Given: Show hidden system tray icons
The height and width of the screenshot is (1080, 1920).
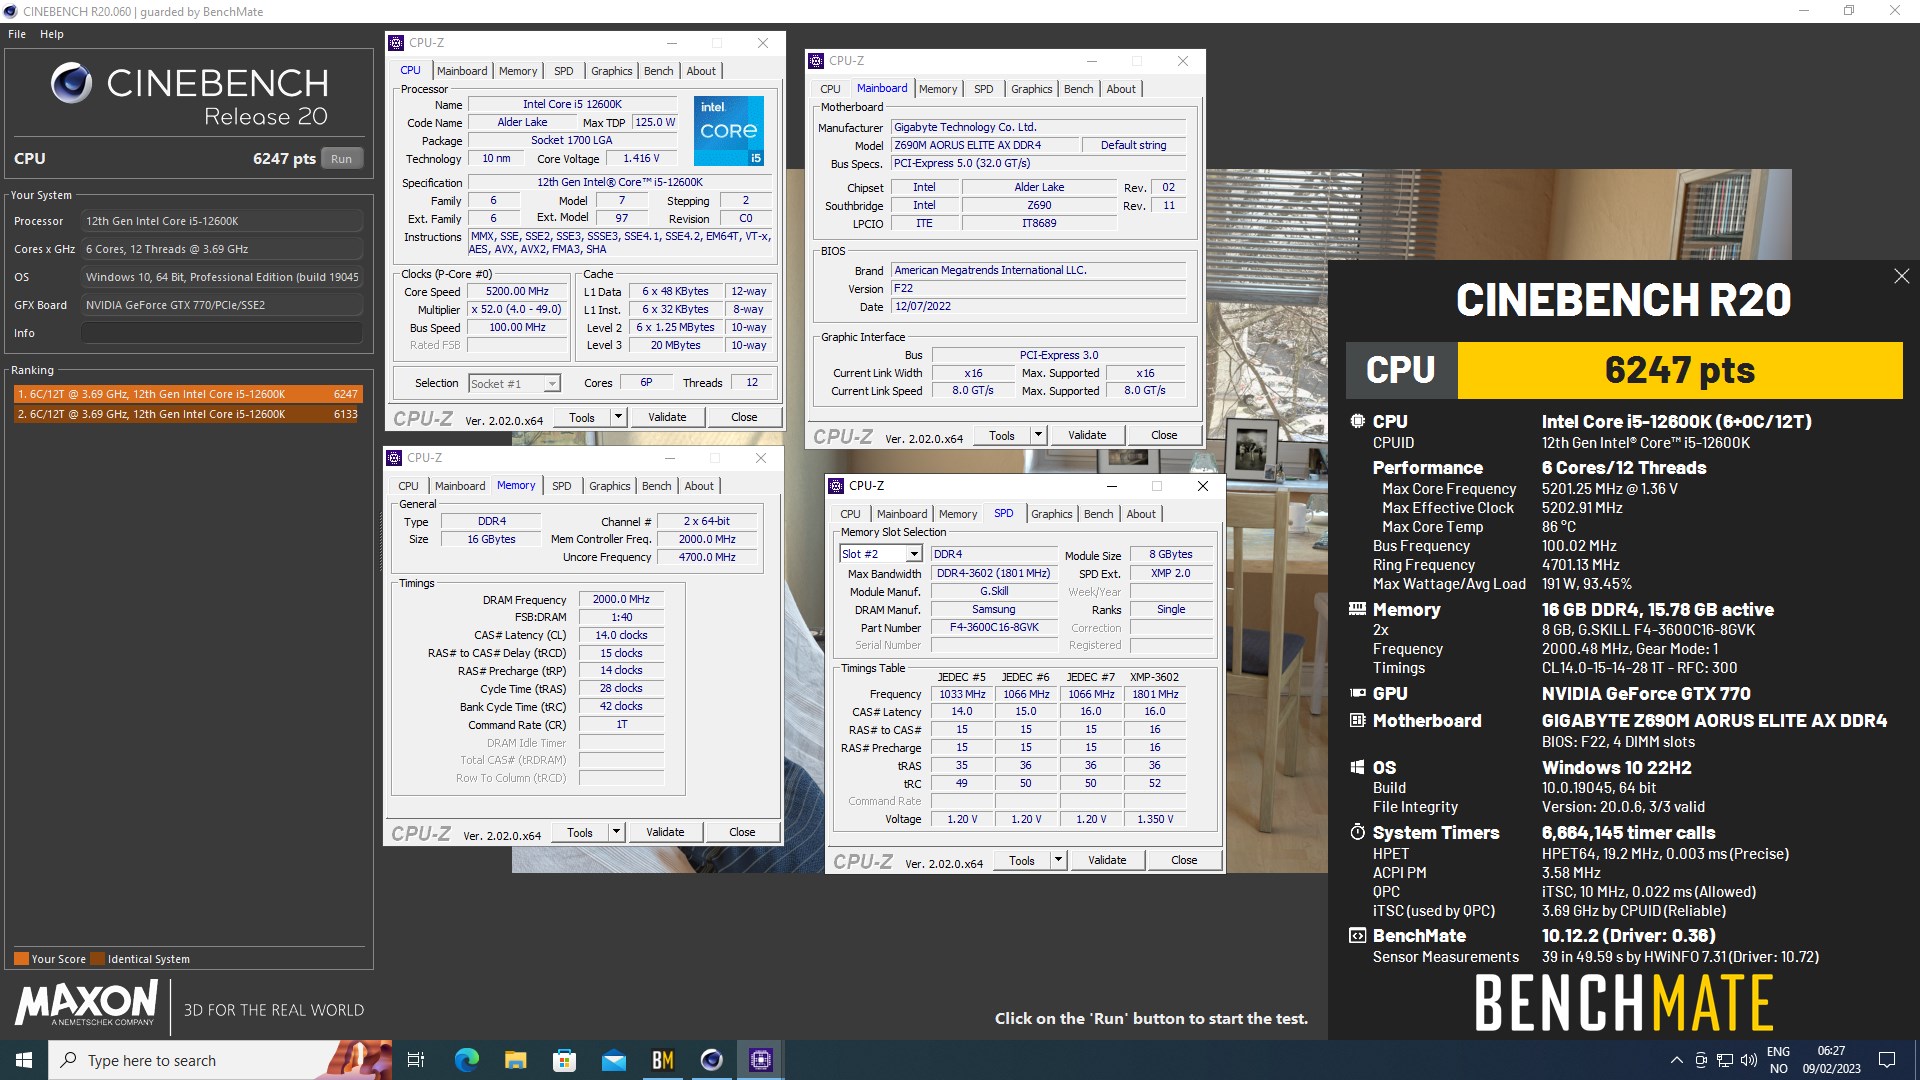Looking at the screenshot, I should [x=1676, y=1060].
